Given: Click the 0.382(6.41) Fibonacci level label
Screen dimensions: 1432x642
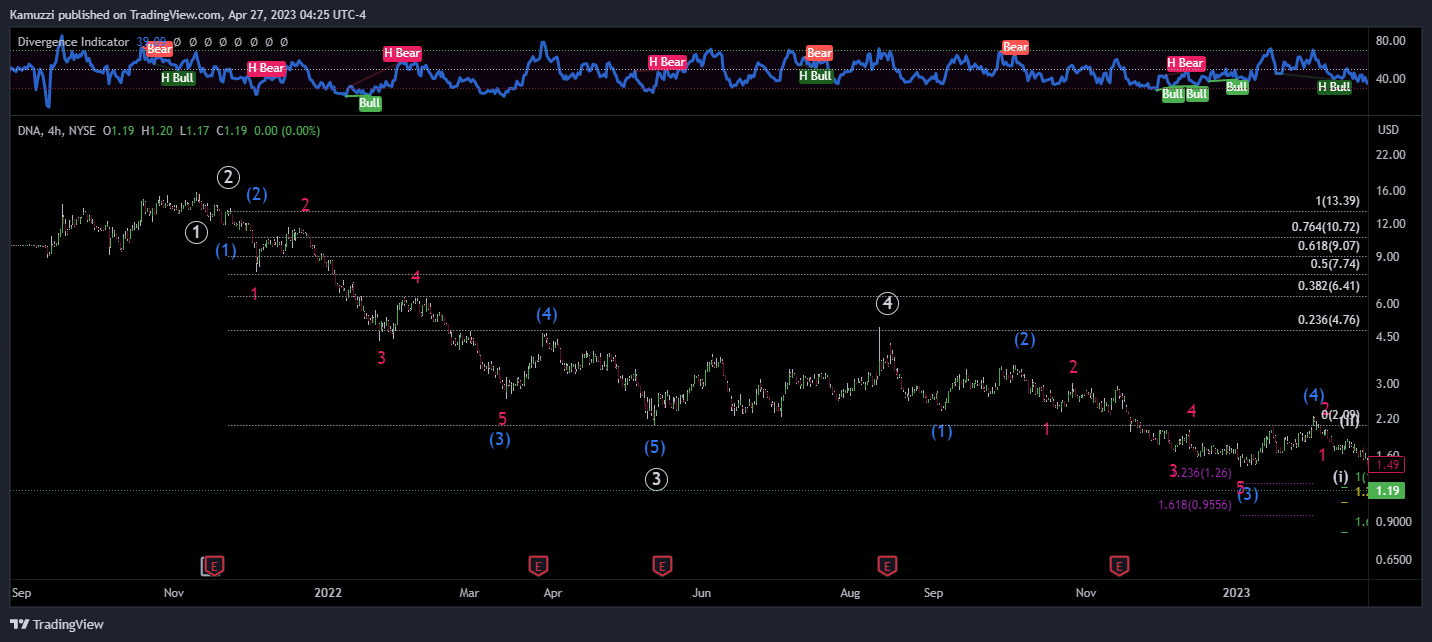Looking at the screenshot, I should click(1329, 286).
